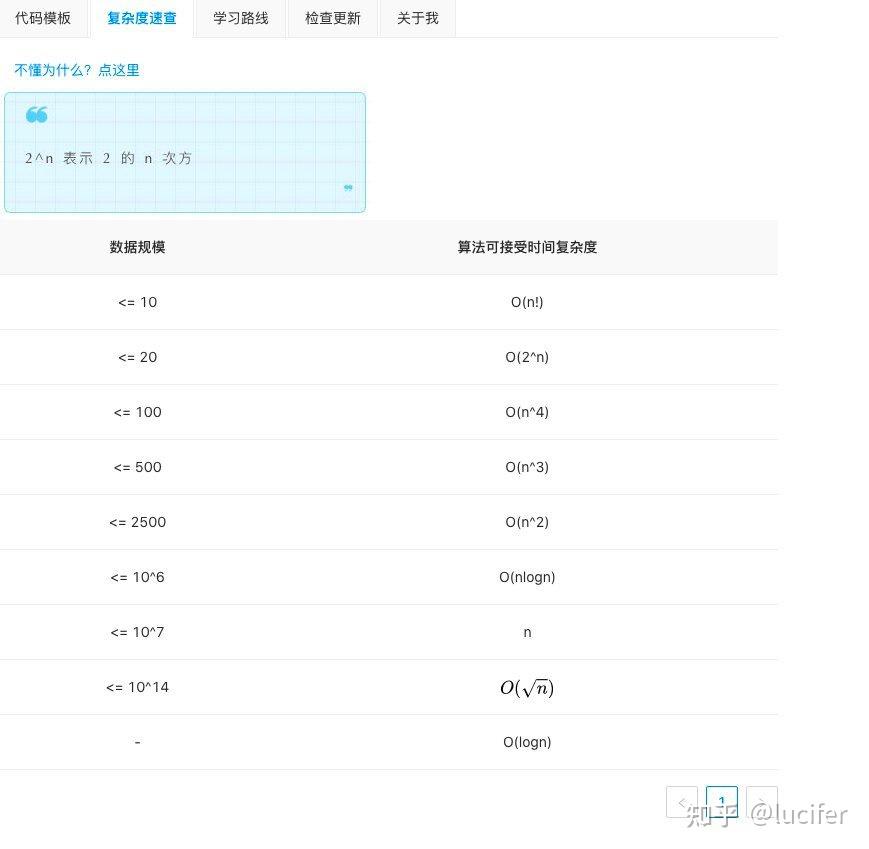
Task: Click the quote box explaining 2^n
Action: [185, 152]
